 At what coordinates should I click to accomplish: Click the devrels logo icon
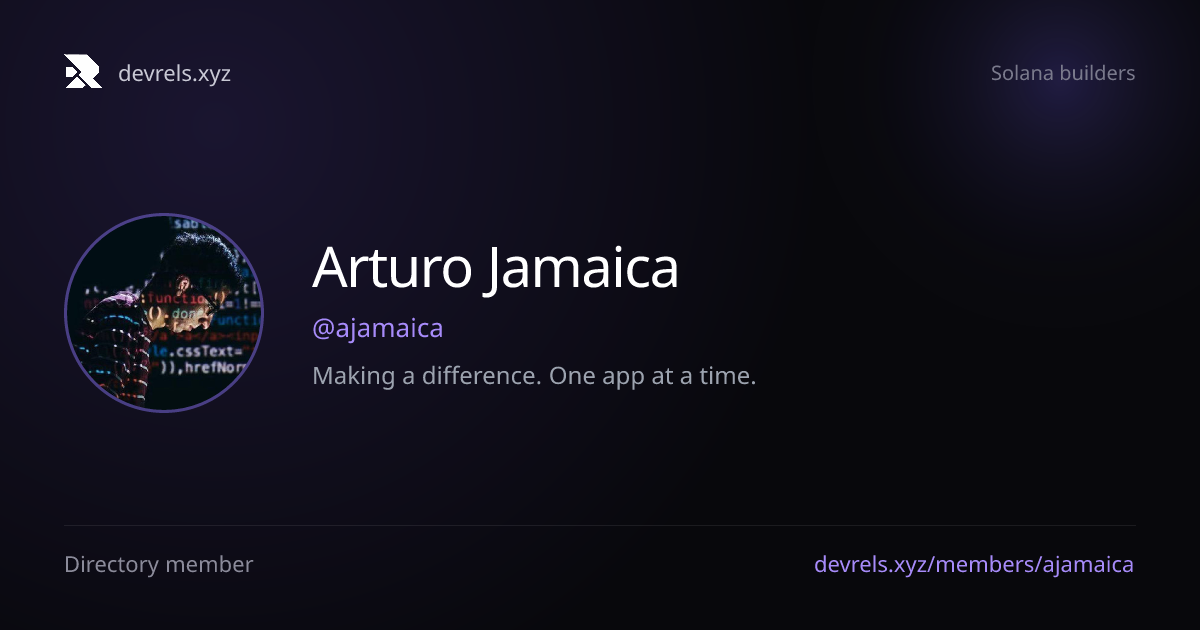pyautogui.click(x=83, y=72)
